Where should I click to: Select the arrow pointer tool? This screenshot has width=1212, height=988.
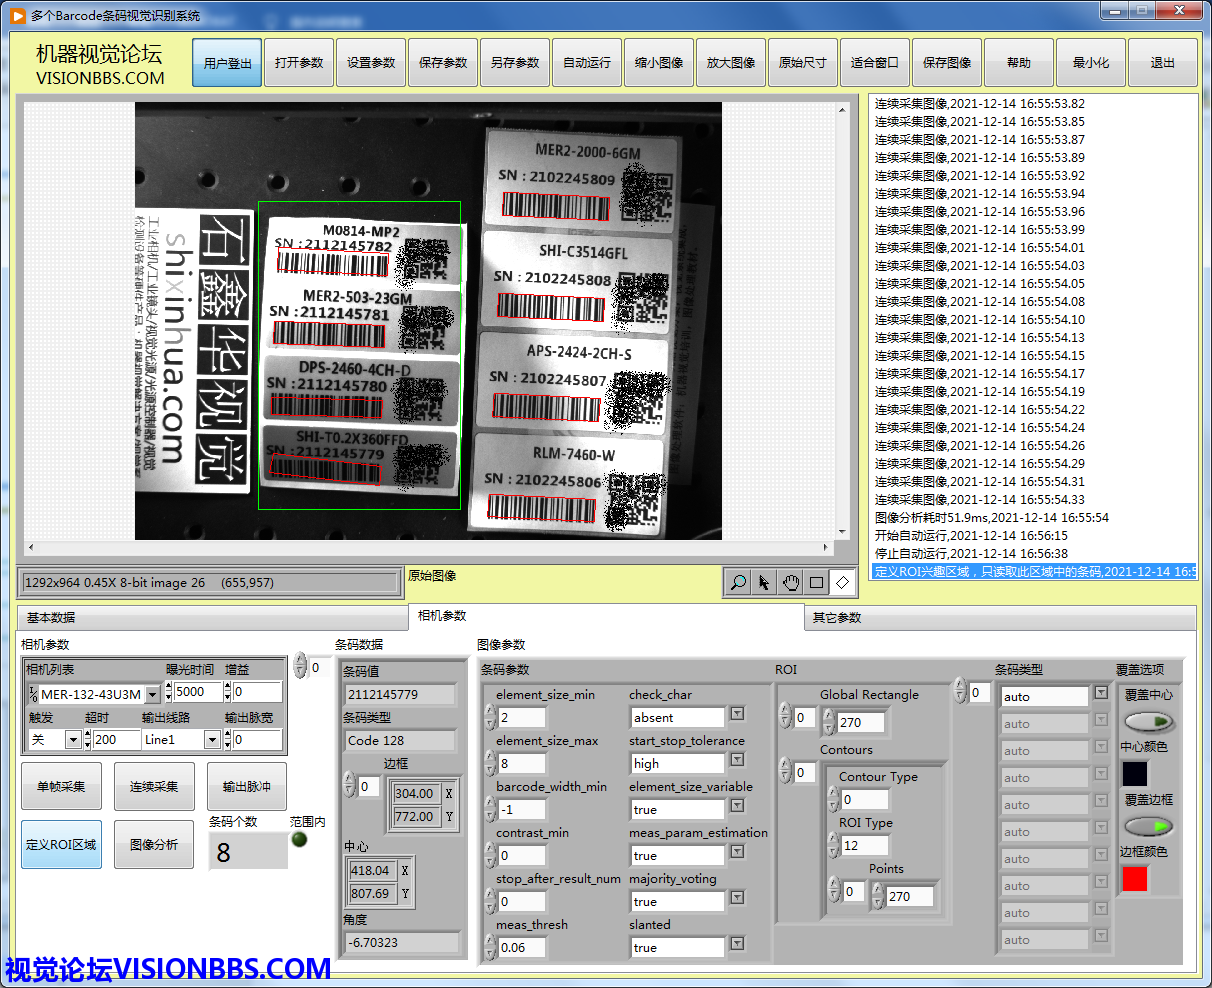point(764,582)
